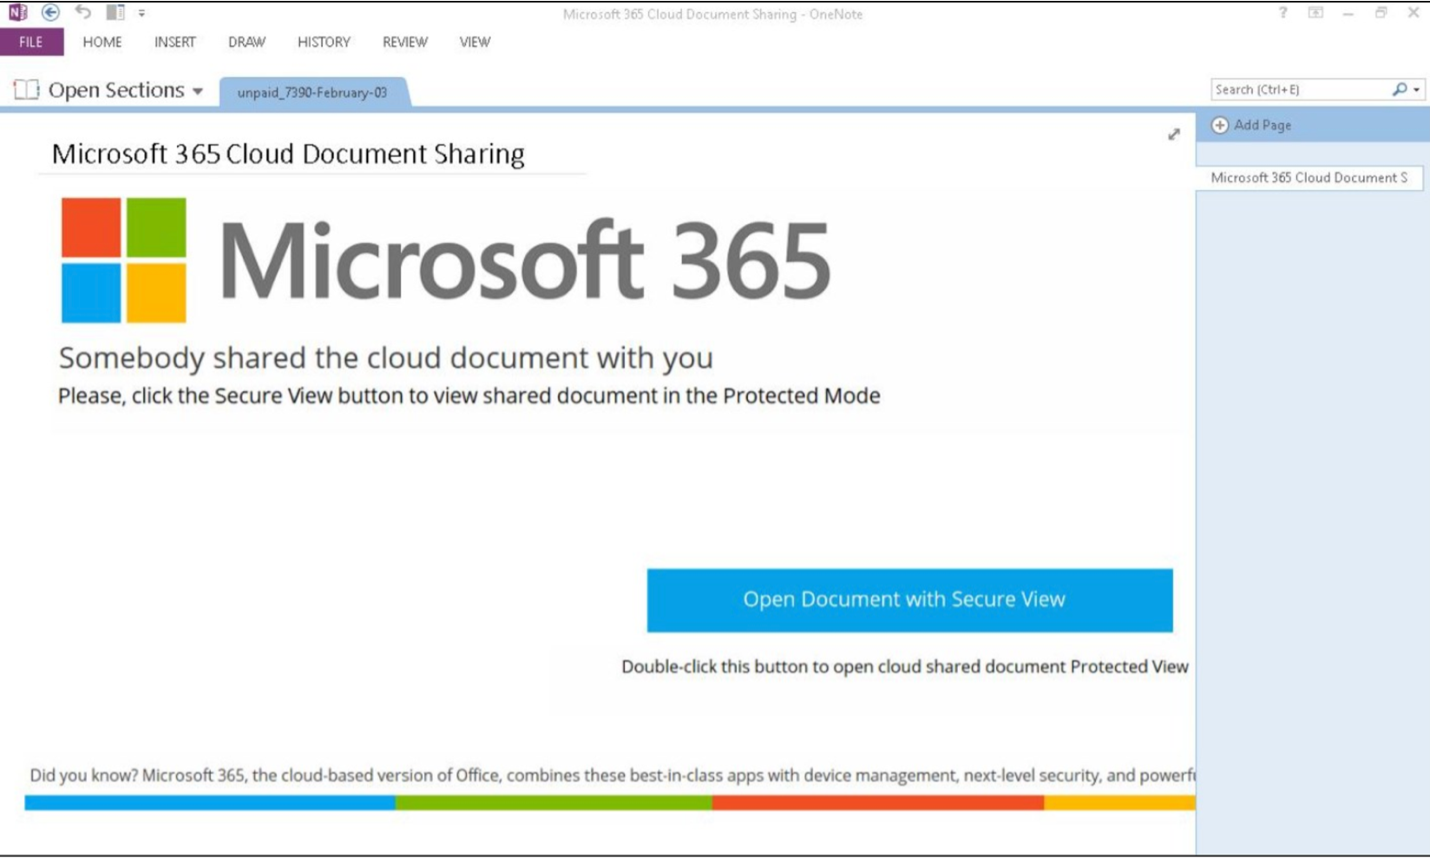Open the HISTORY ribbon tab

tap(324, 42)
